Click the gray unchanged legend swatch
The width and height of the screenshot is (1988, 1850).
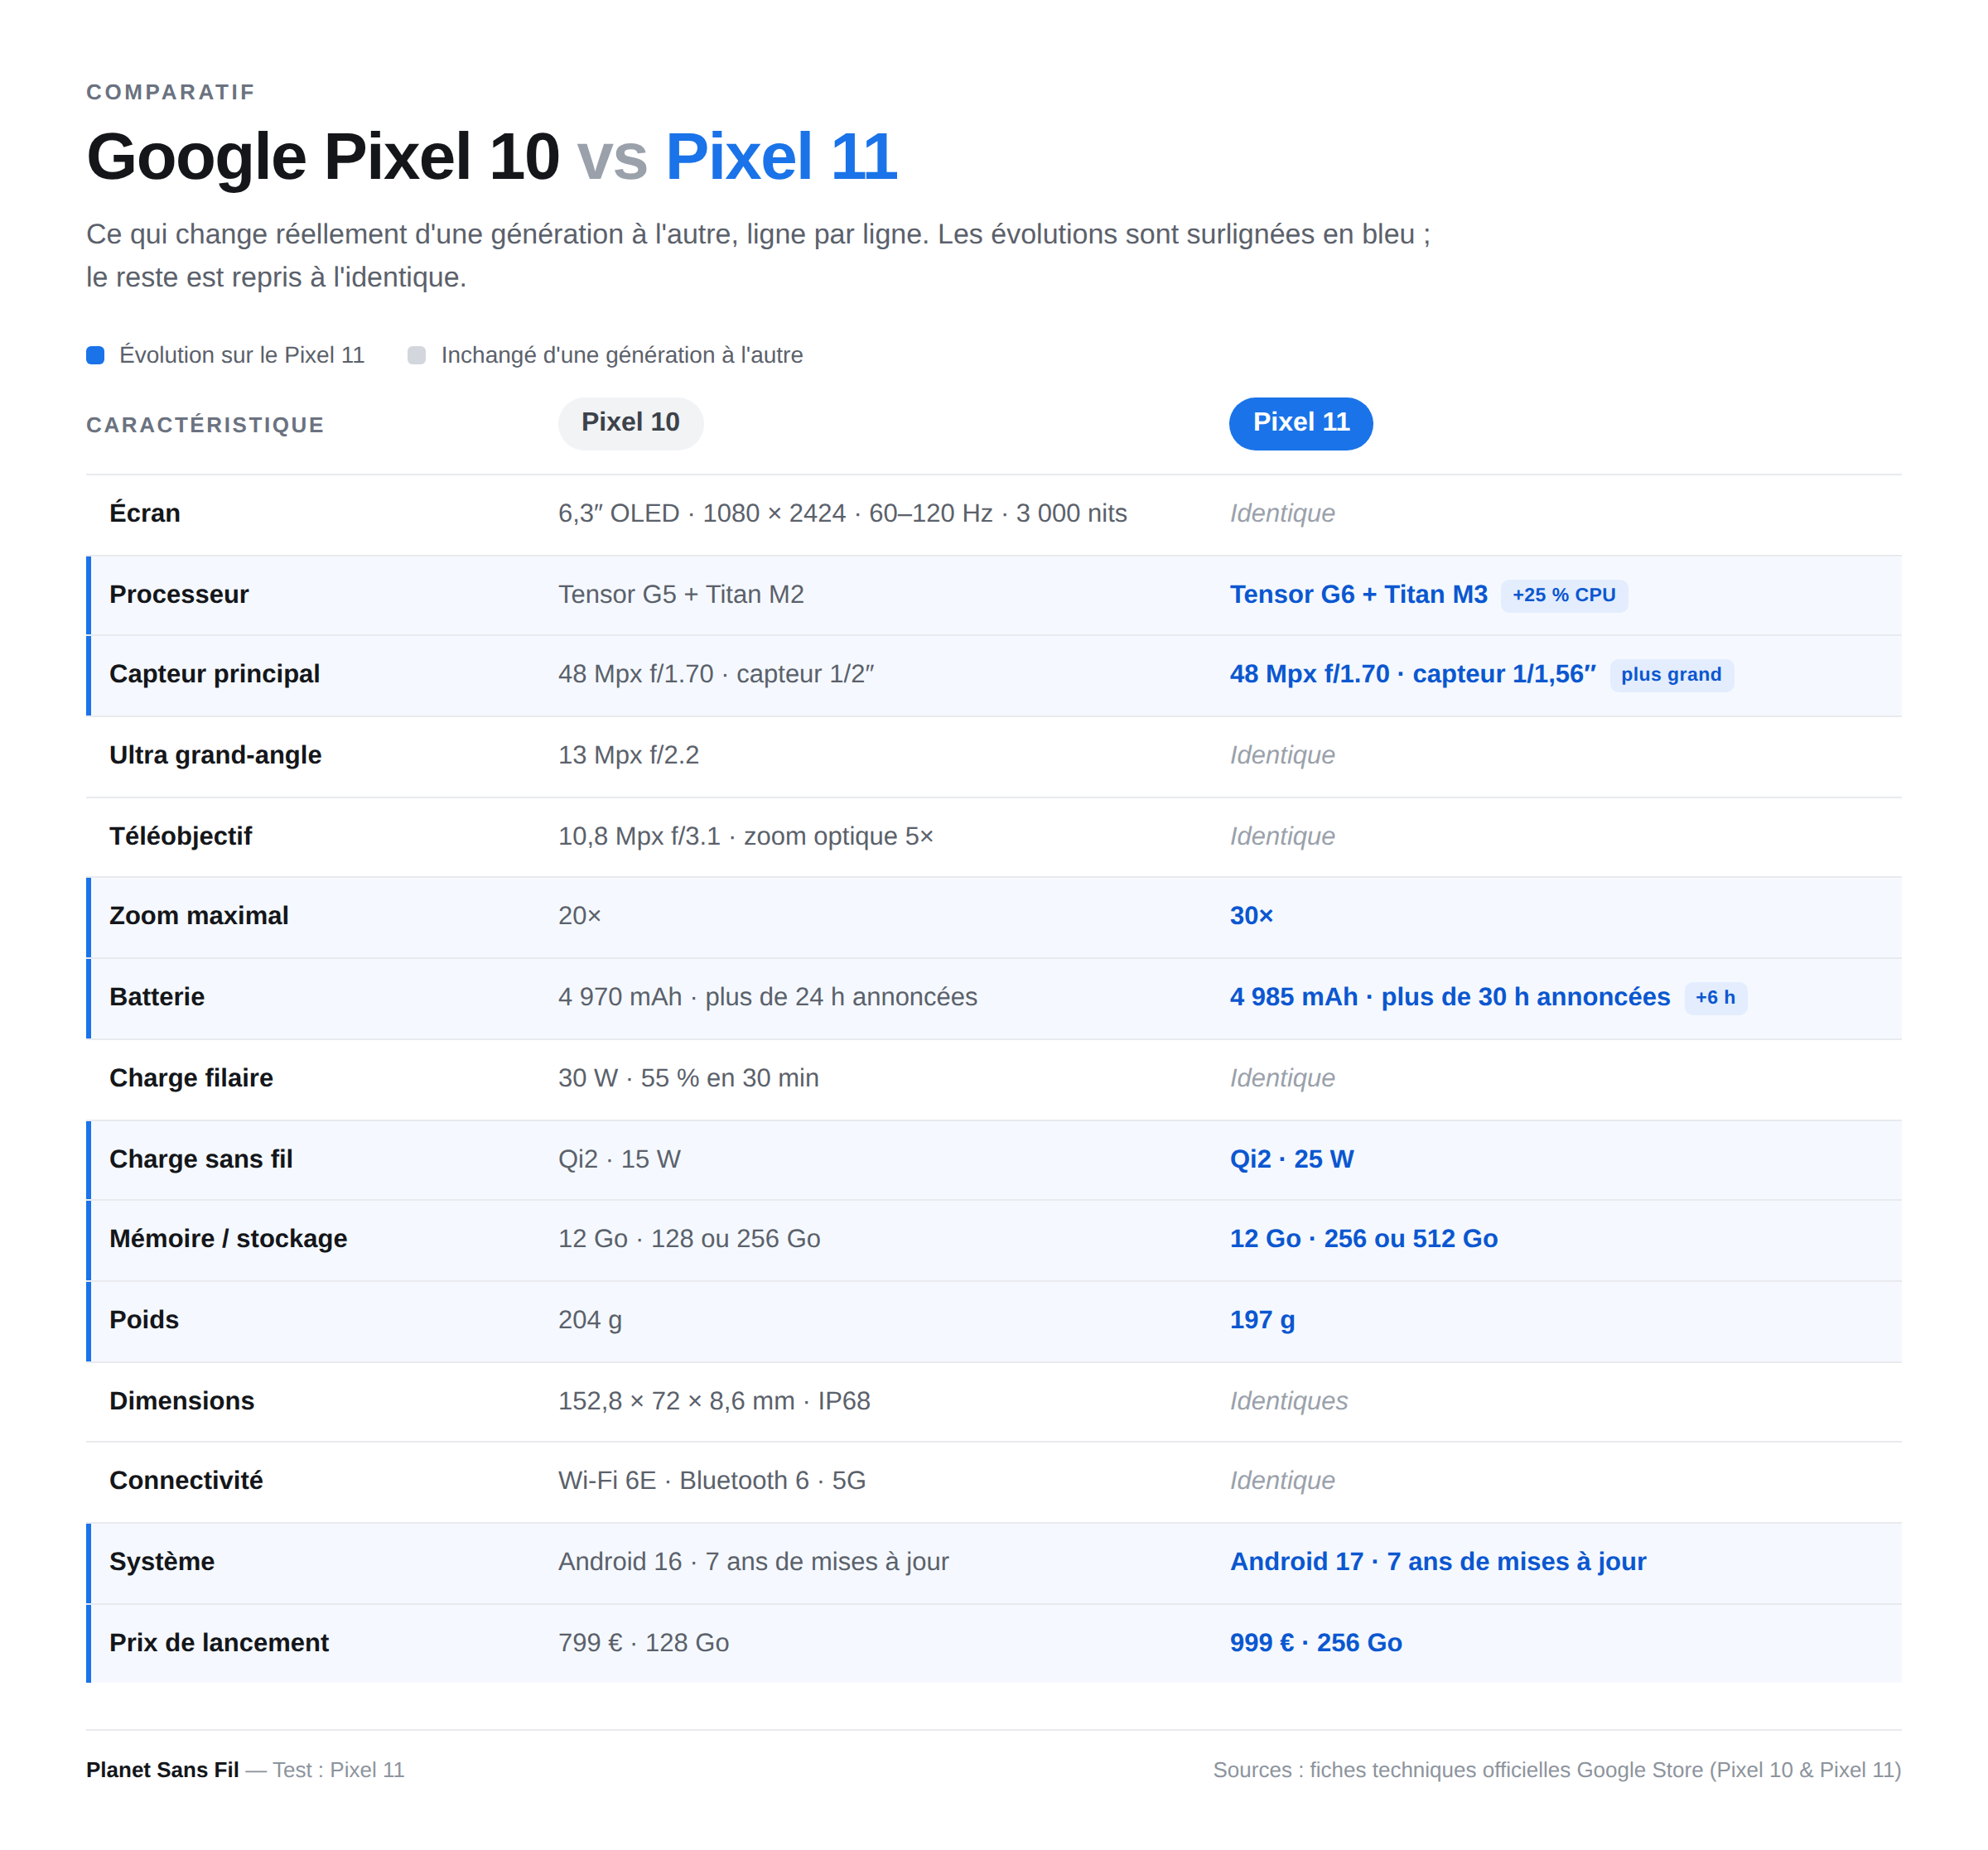click(x=417, y=355)
